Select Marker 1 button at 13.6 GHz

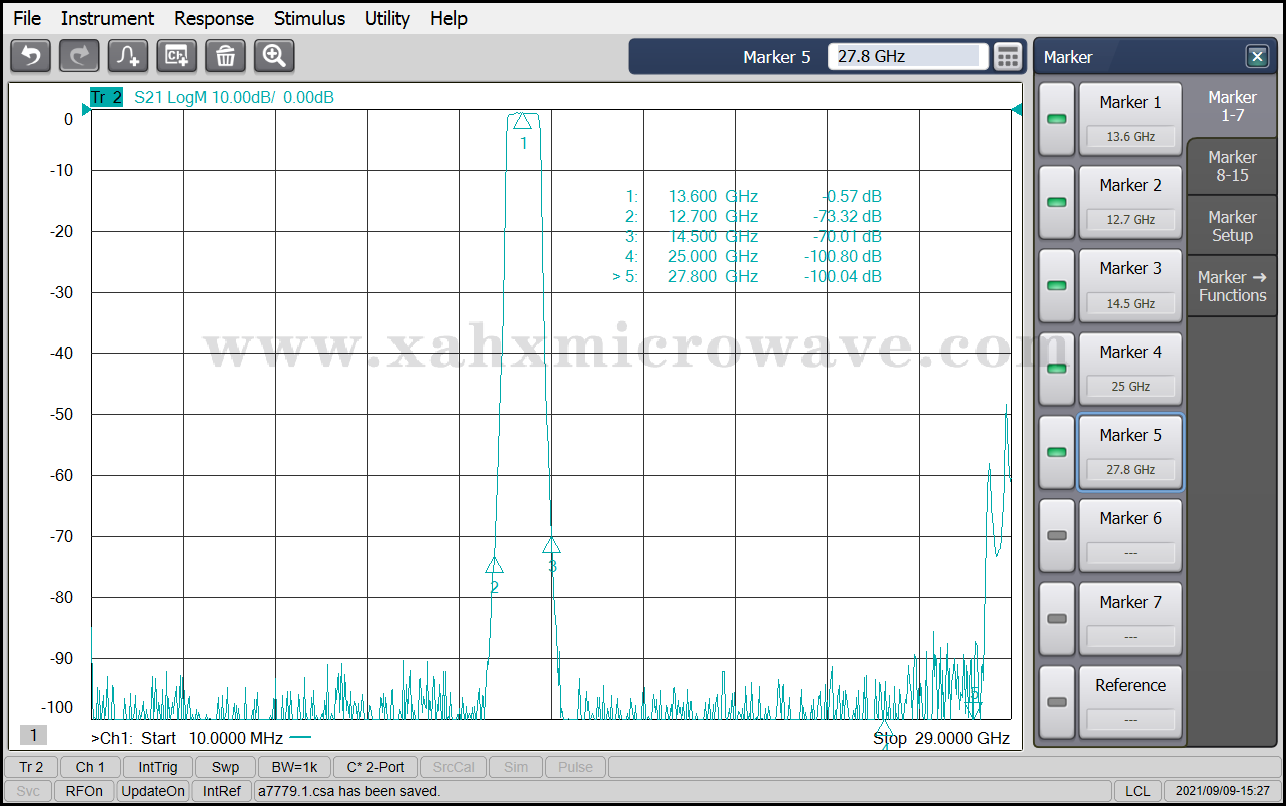point(1130,119)
